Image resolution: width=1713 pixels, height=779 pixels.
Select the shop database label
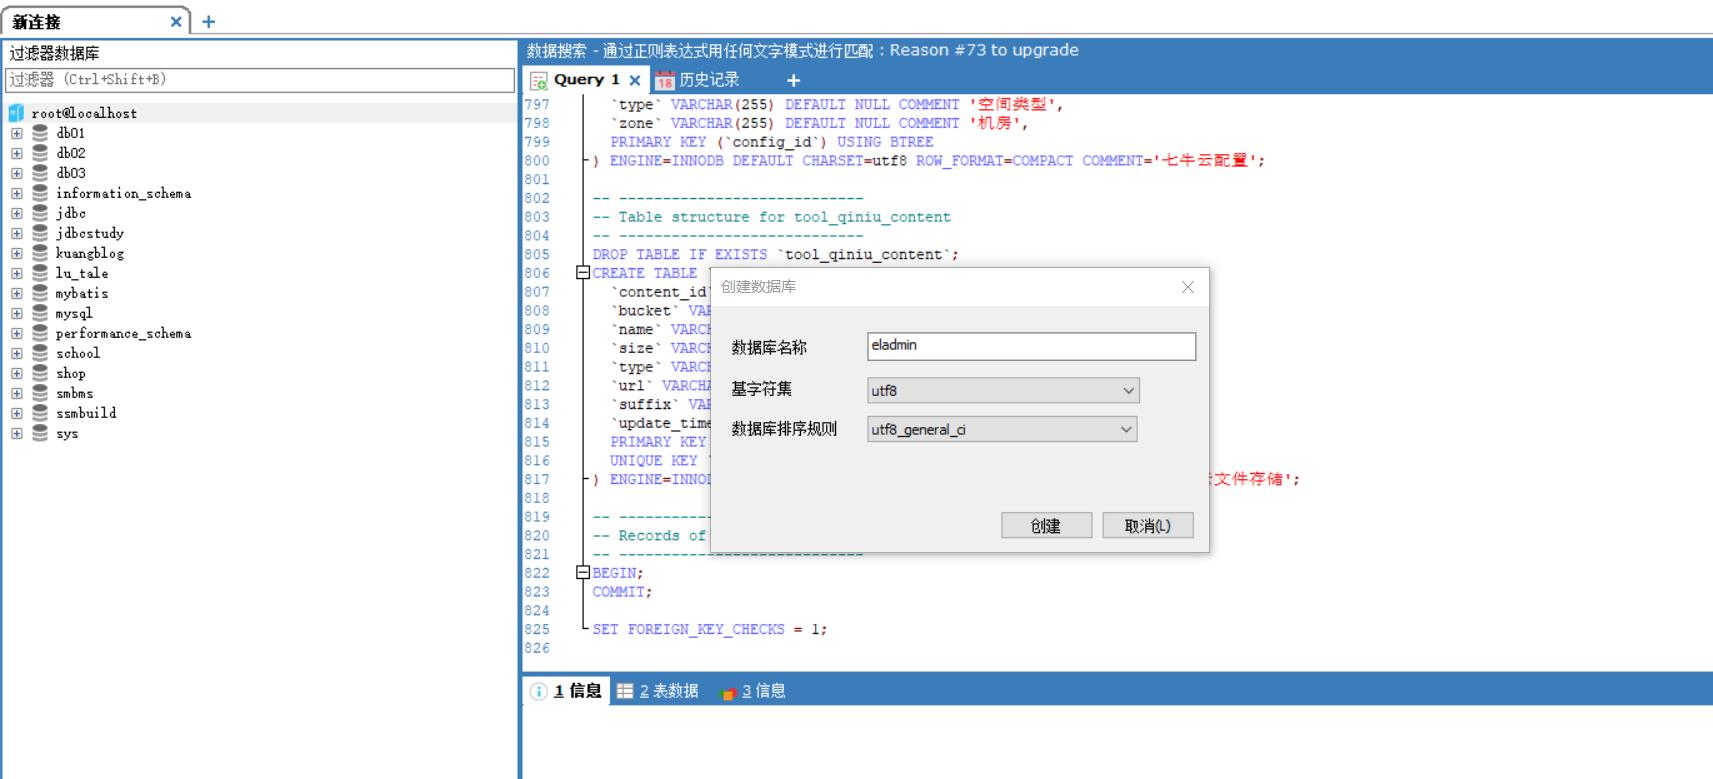[x=71, y=373]
